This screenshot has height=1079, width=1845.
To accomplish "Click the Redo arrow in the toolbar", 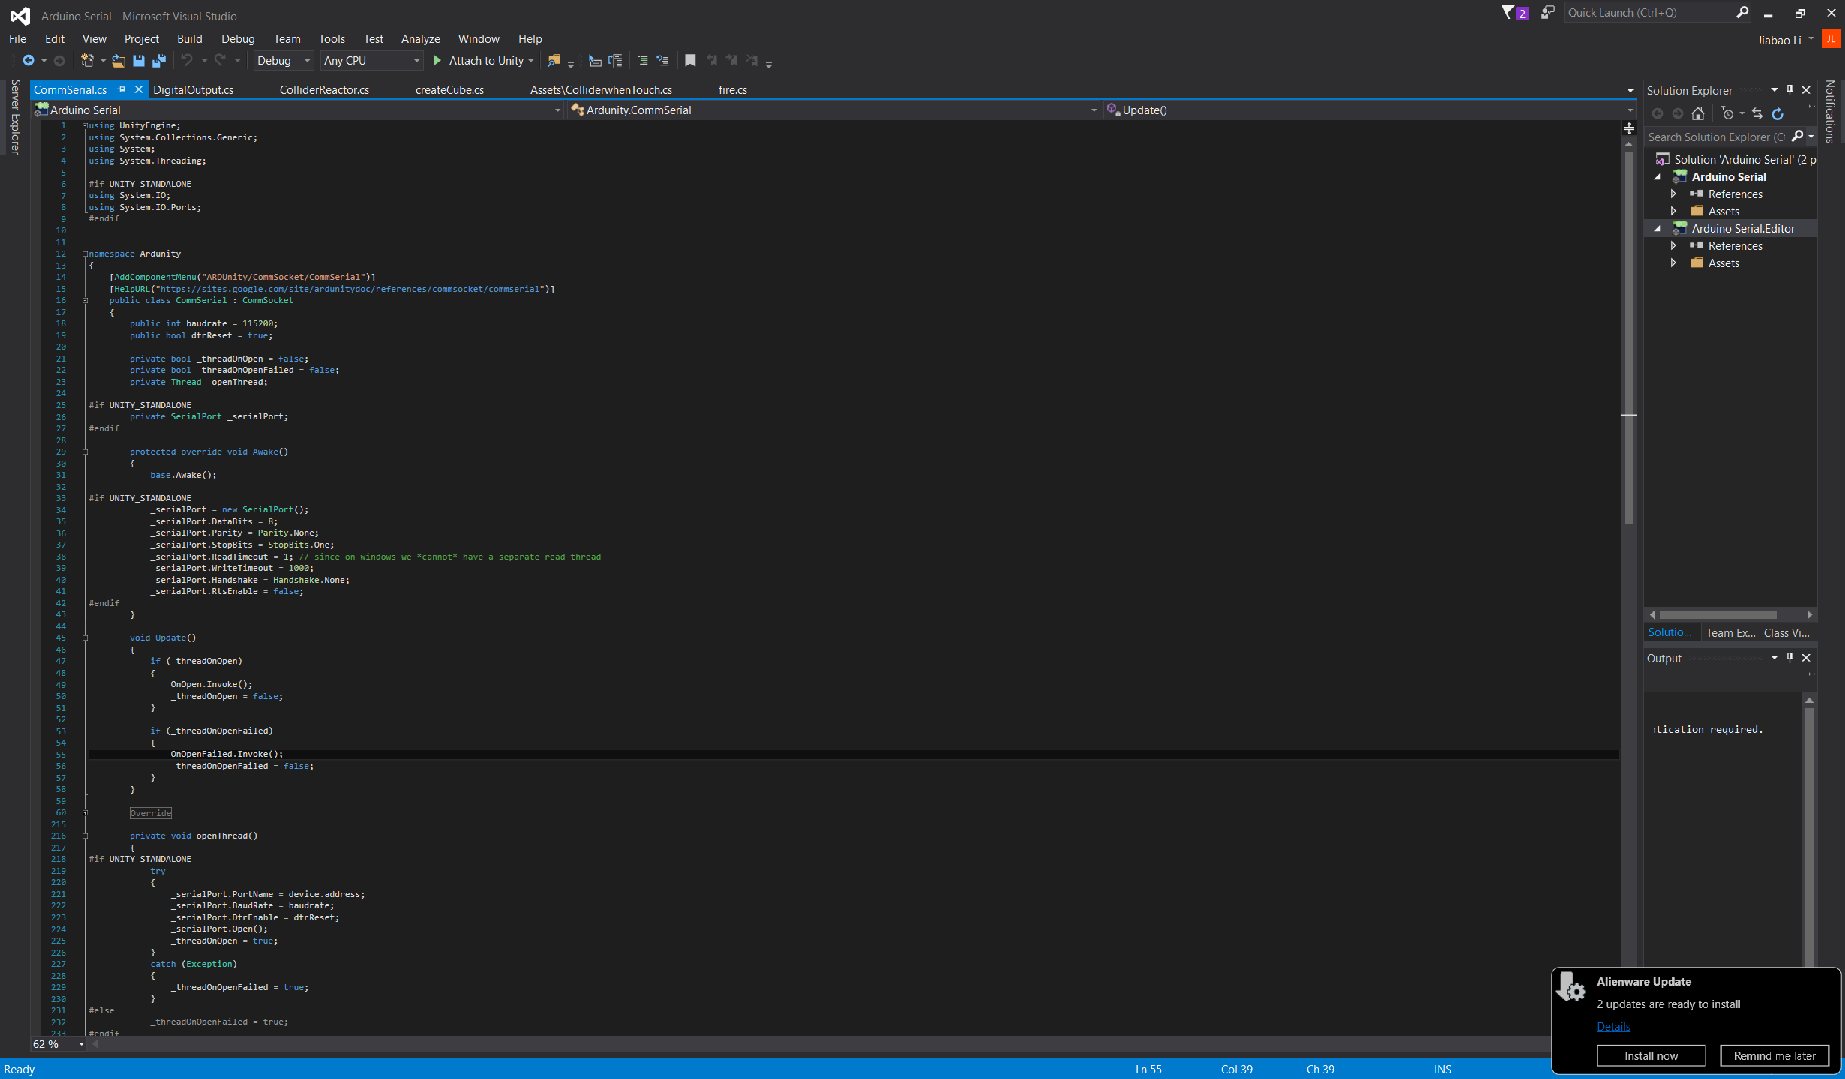I will coord(220,61).
